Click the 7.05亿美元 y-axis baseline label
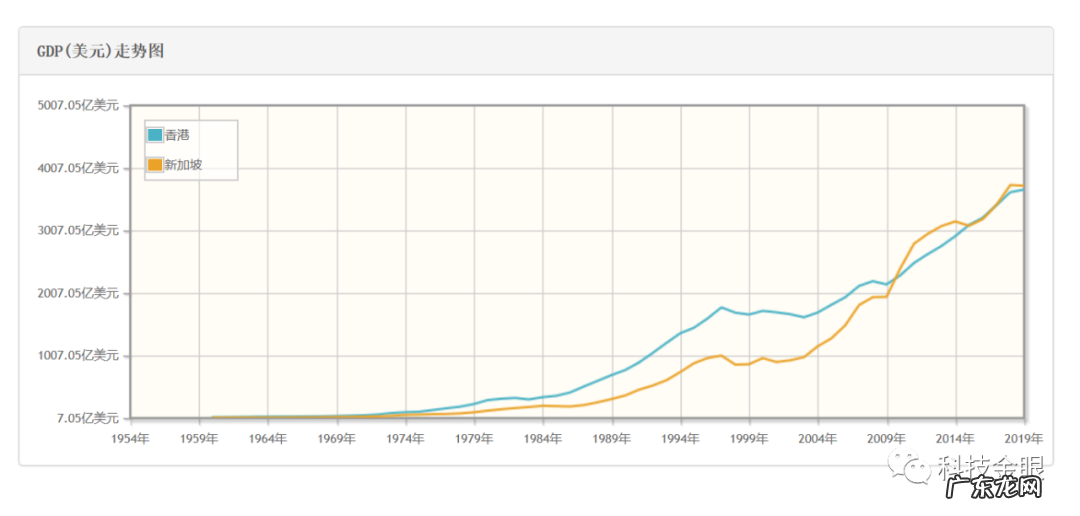 (x=90, y=418)
